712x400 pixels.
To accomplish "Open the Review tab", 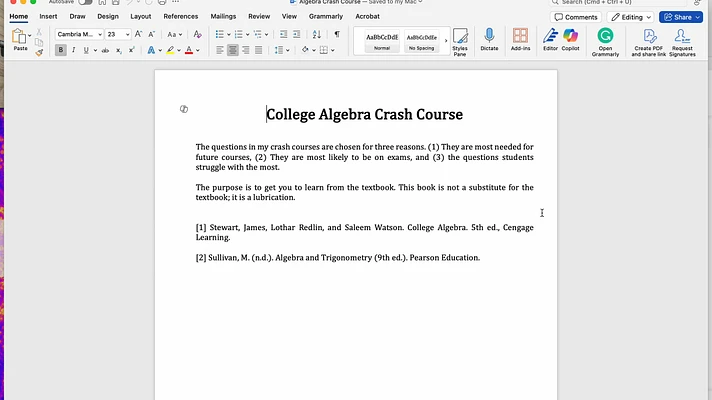I will 259,16.
